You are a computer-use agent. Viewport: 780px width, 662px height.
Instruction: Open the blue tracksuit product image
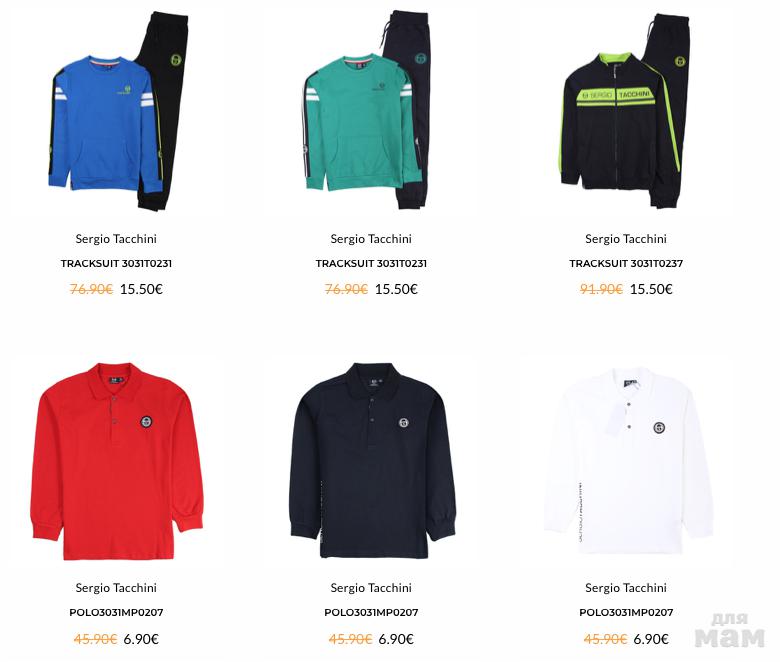(117, 110)
